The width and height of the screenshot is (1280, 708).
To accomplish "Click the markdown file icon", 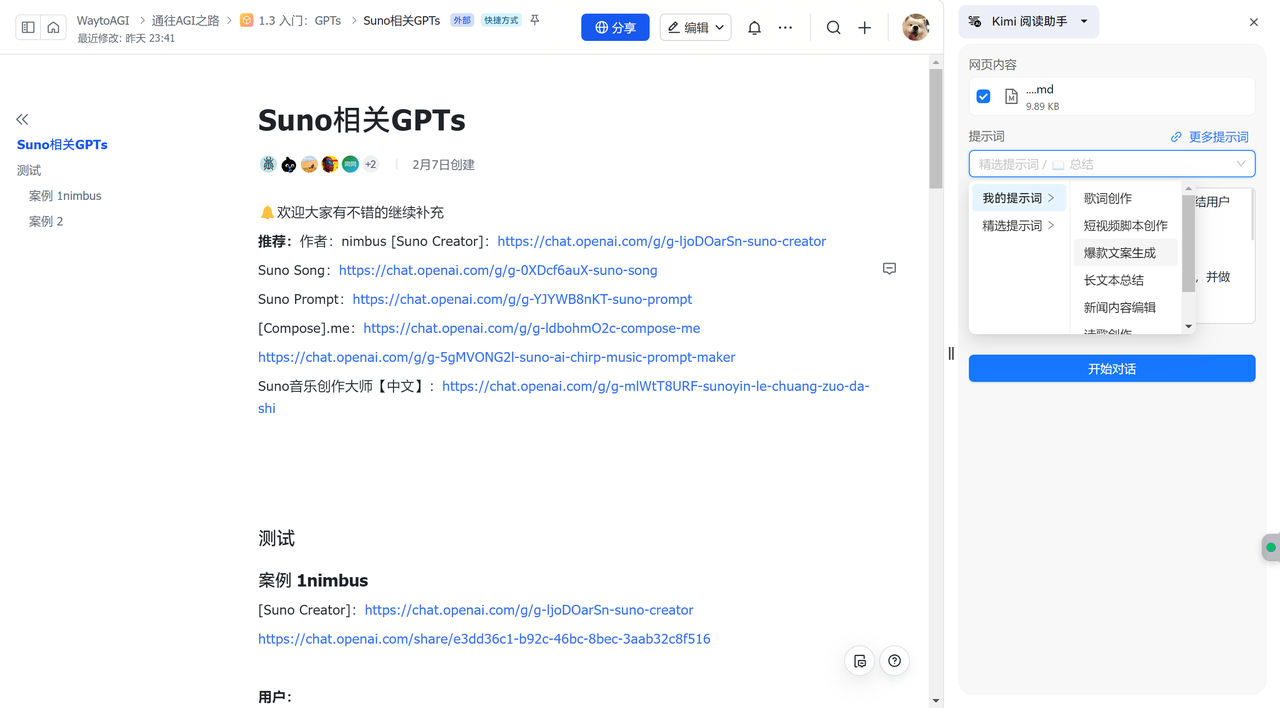I will point(1011,97).
